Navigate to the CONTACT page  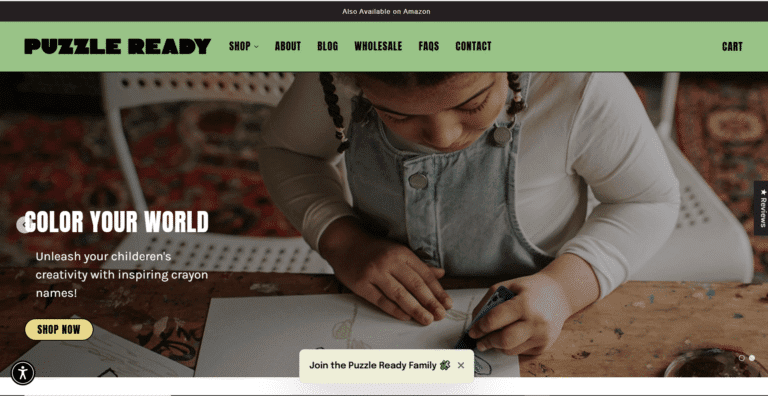coord(473,47)
